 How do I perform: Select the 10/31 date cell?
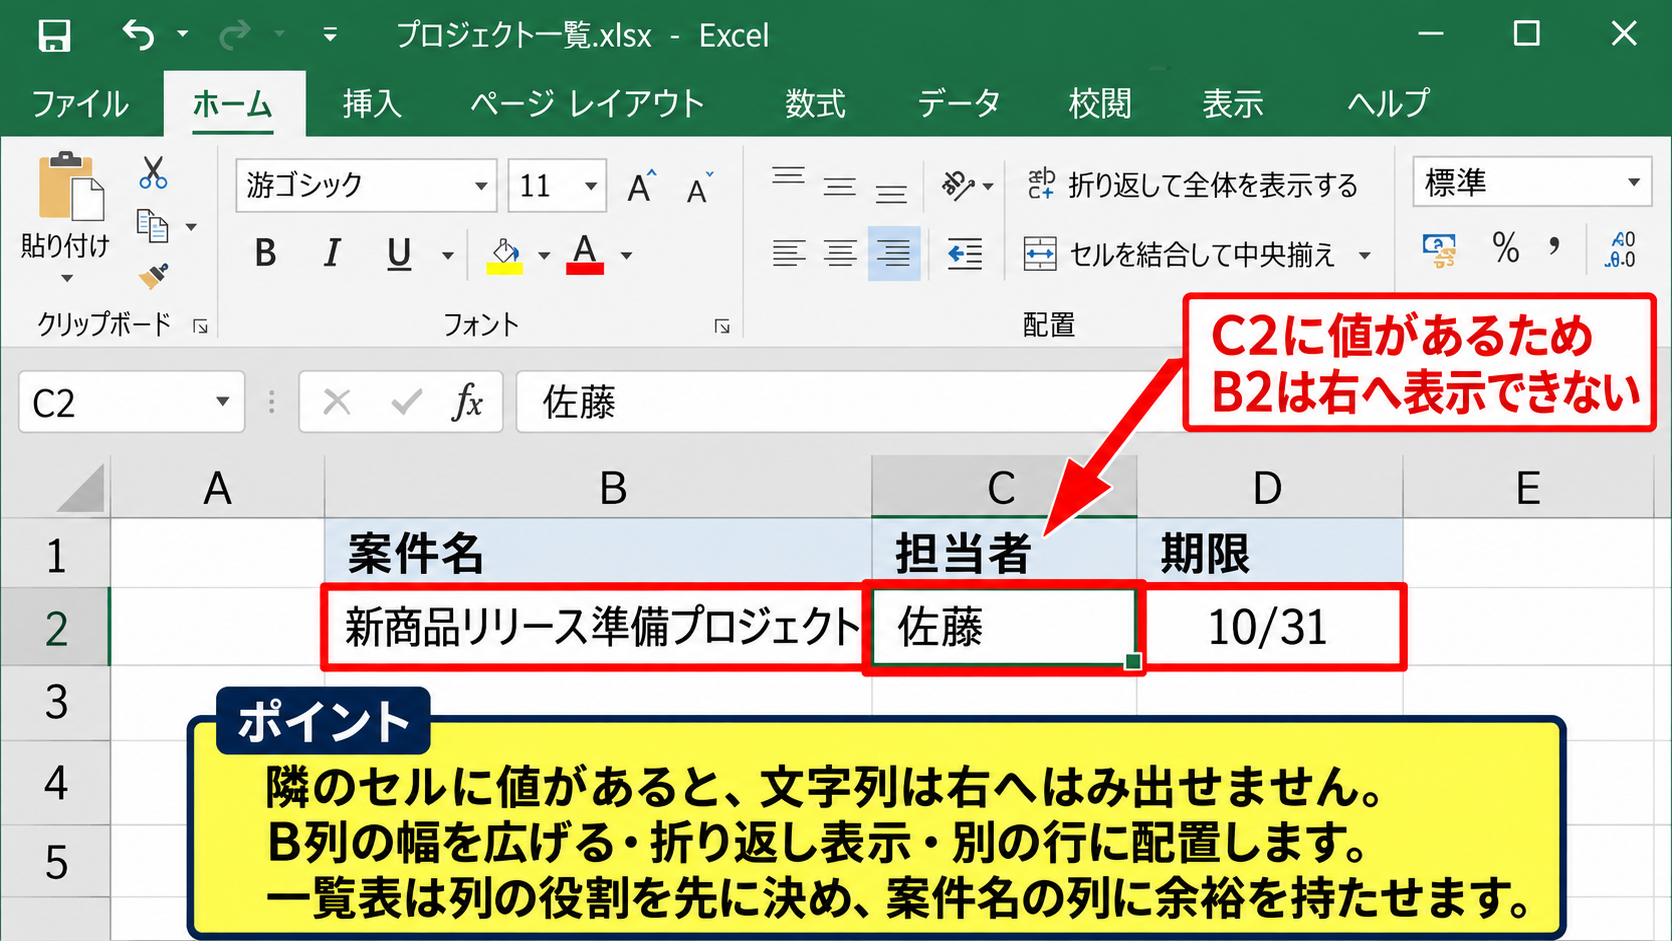[x=1269, y=627]
